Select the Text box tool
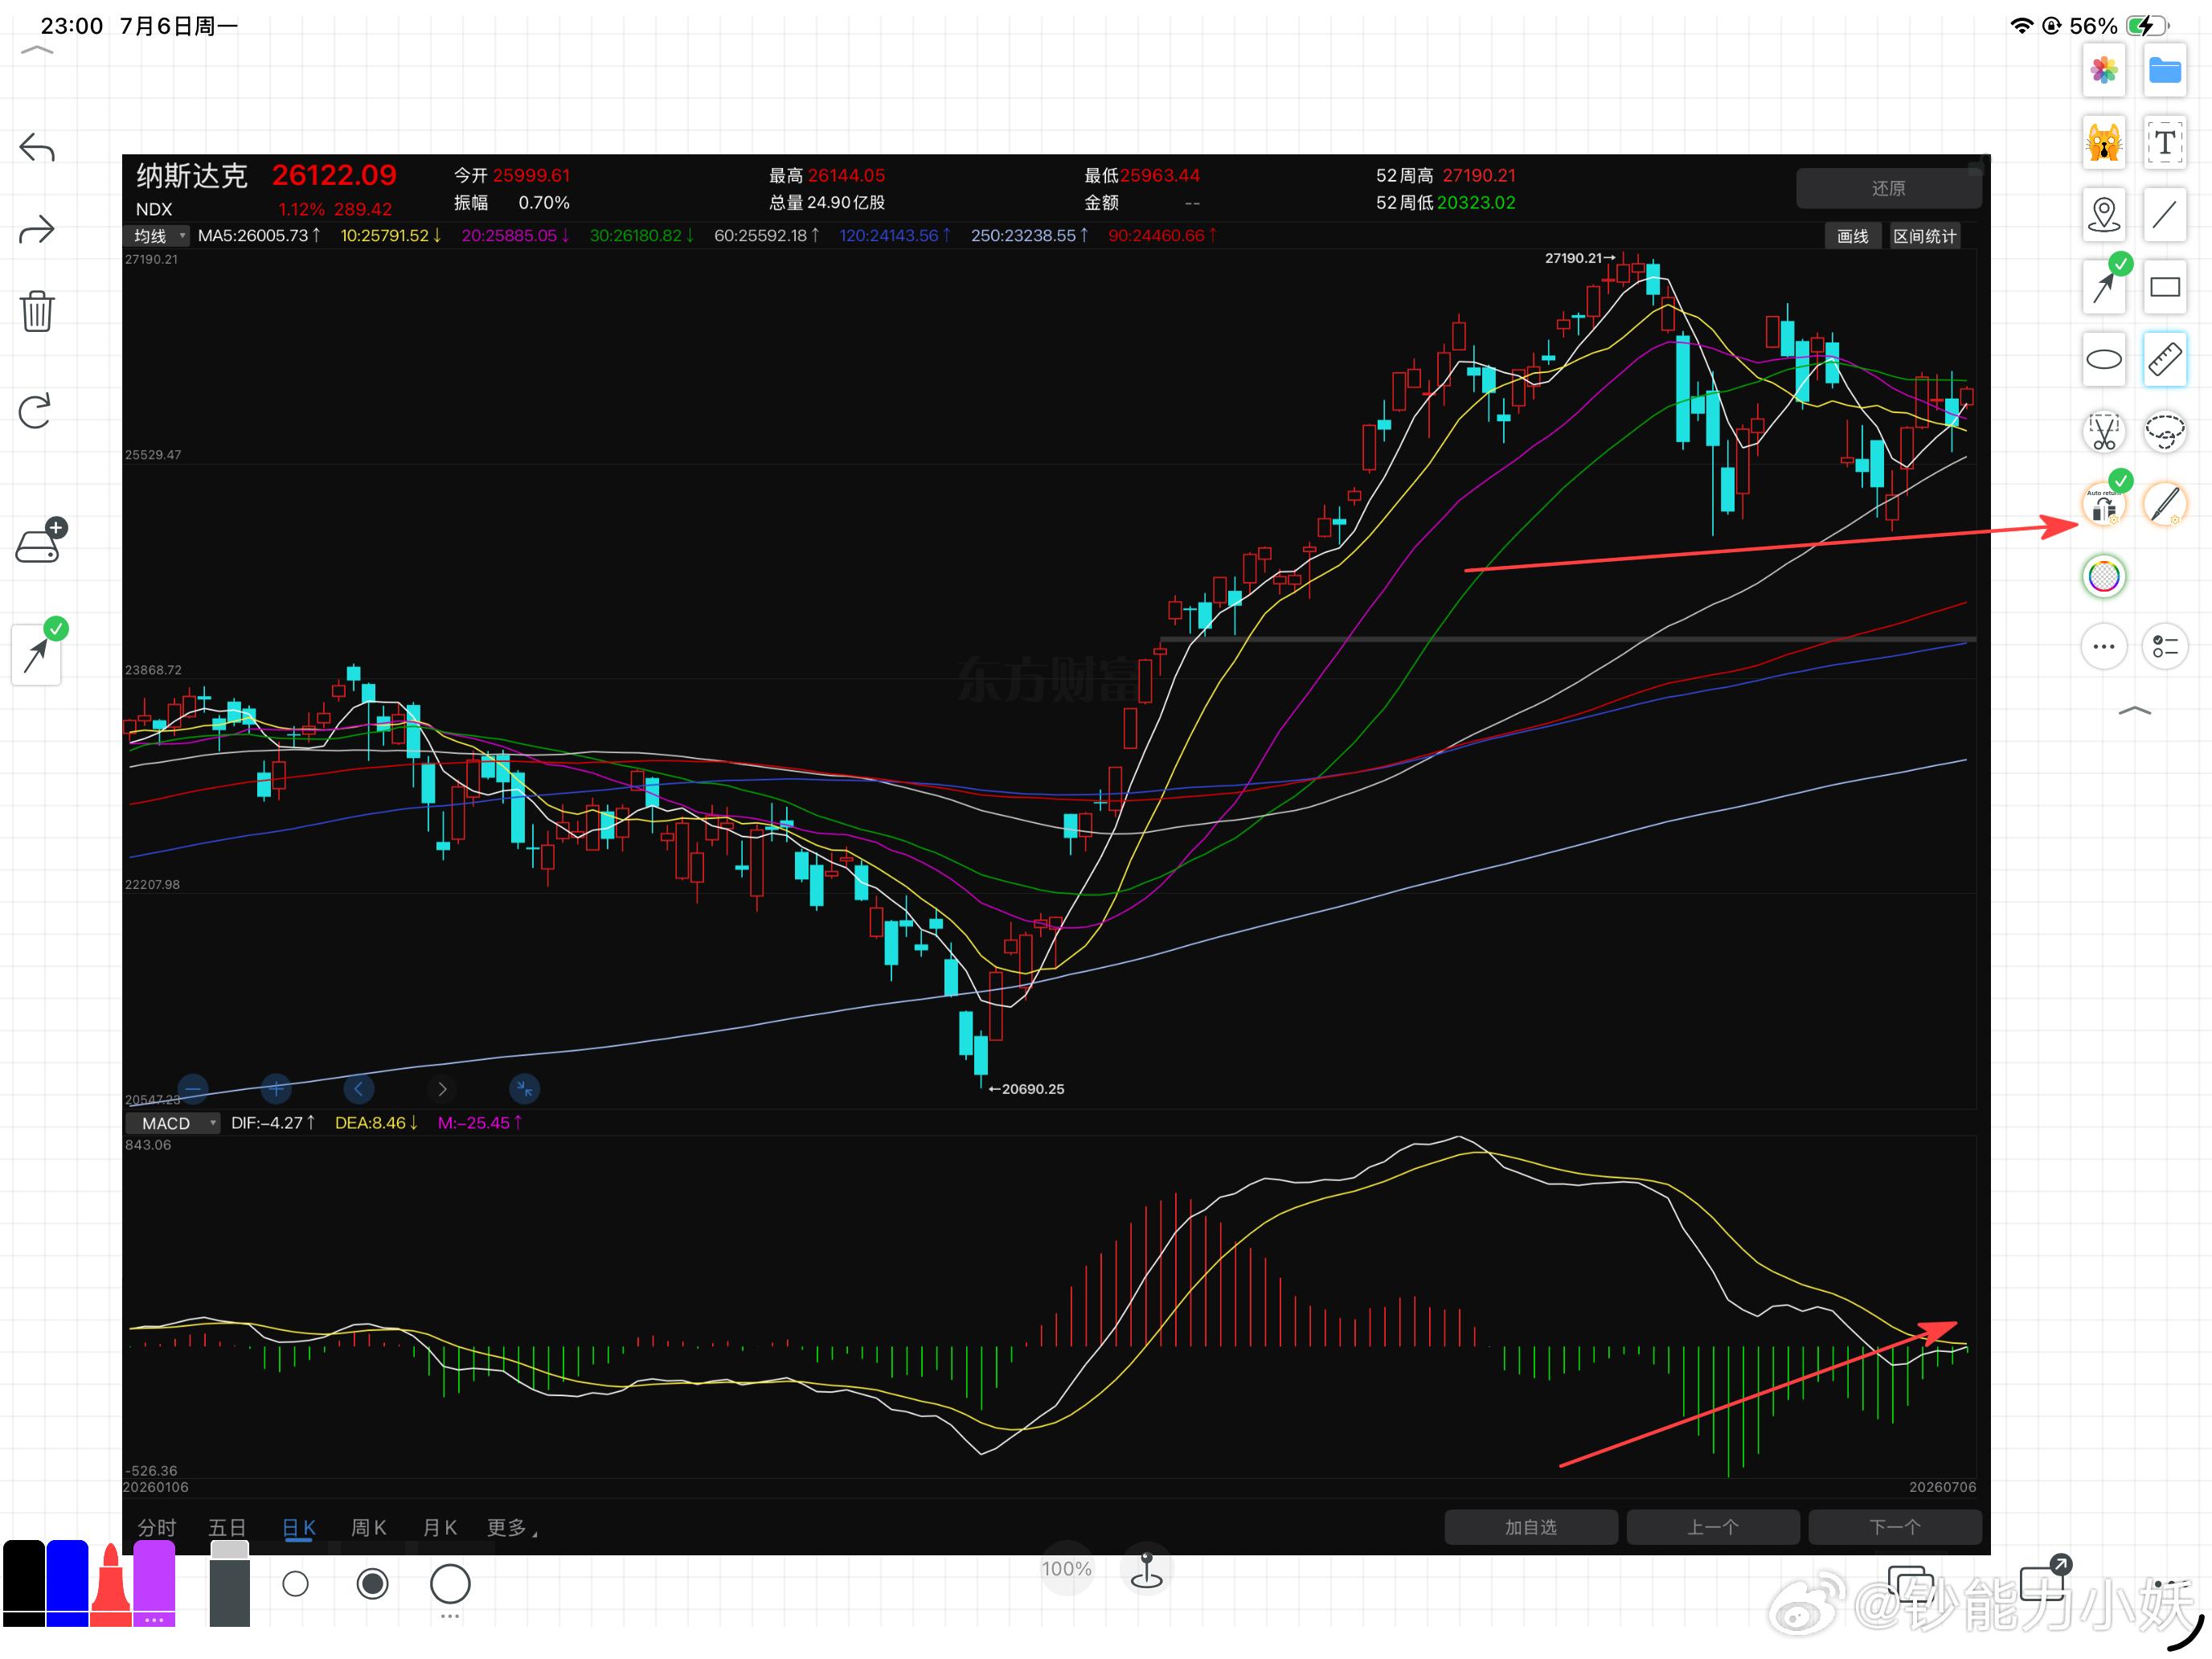Screen dimensions: 2212x1659 (2165, 143)
